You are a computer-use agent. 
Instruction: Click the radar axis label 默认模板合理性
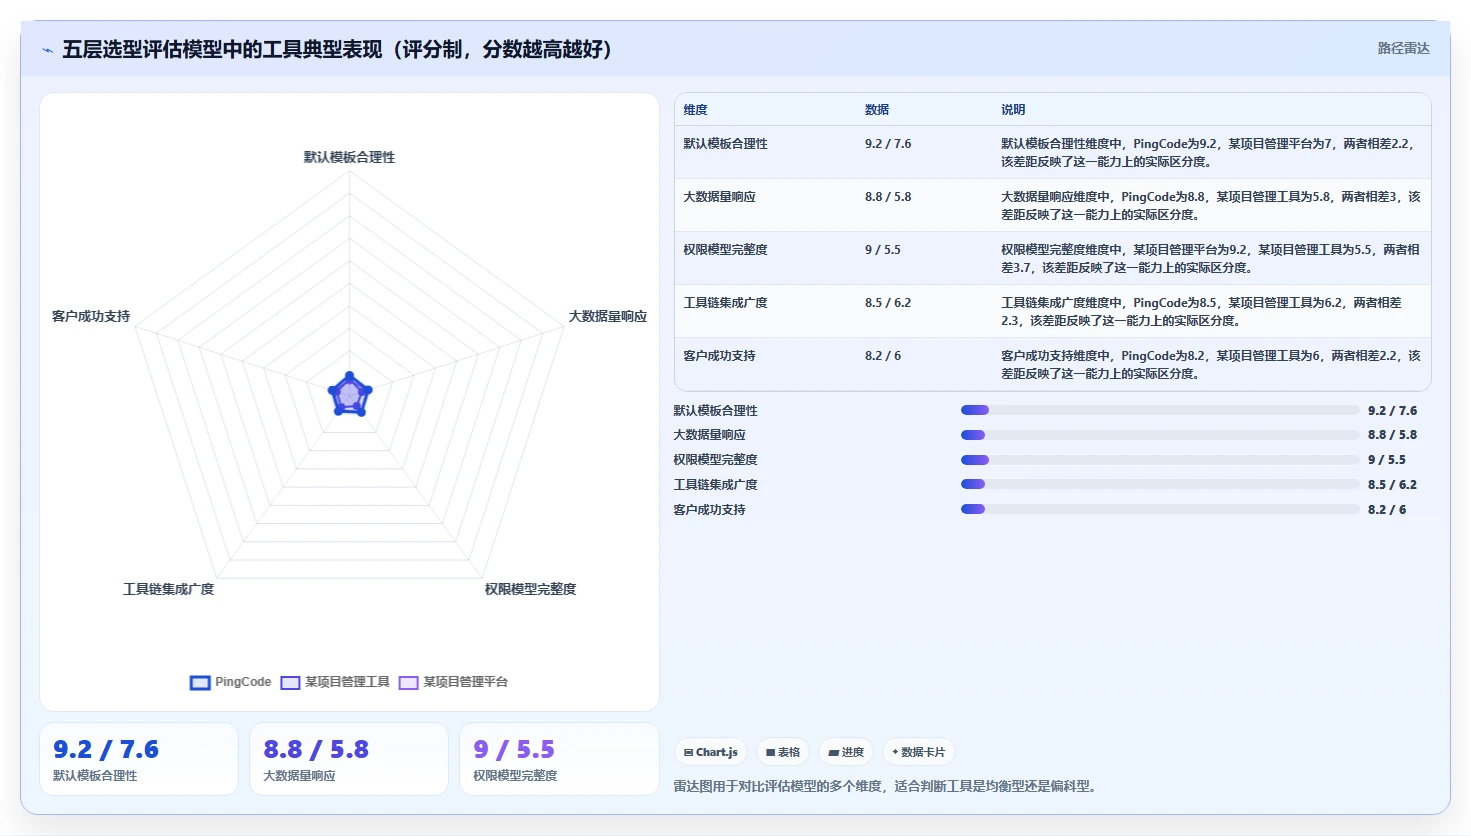coord(349,157)
